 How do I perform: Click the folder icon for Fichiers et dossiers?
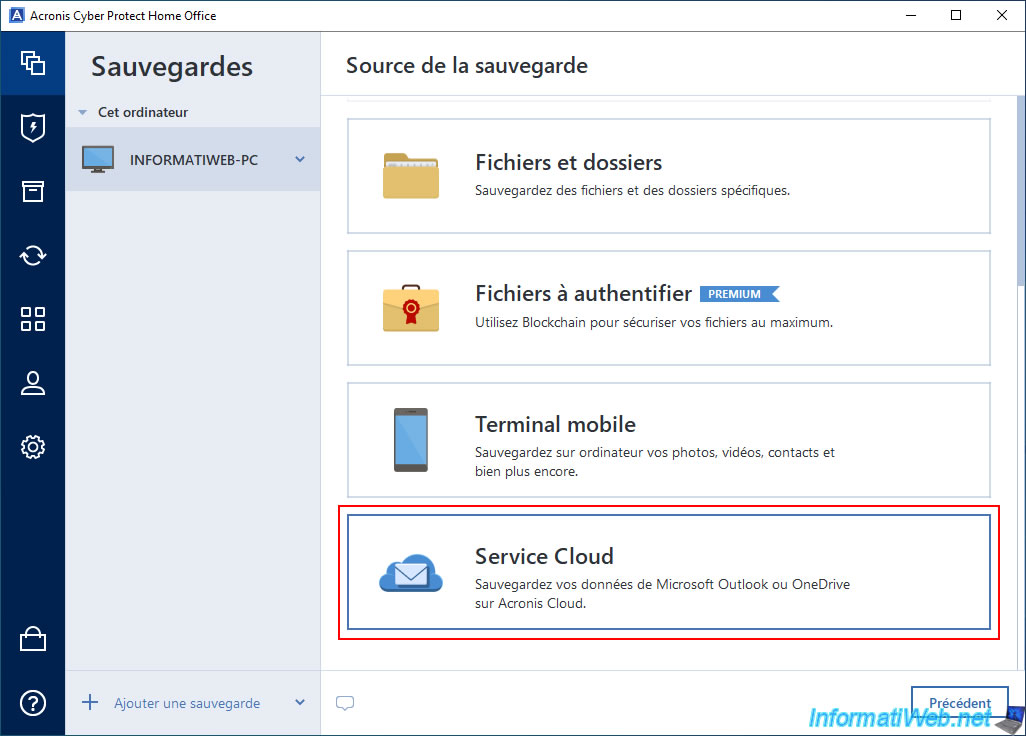point(411,176)
